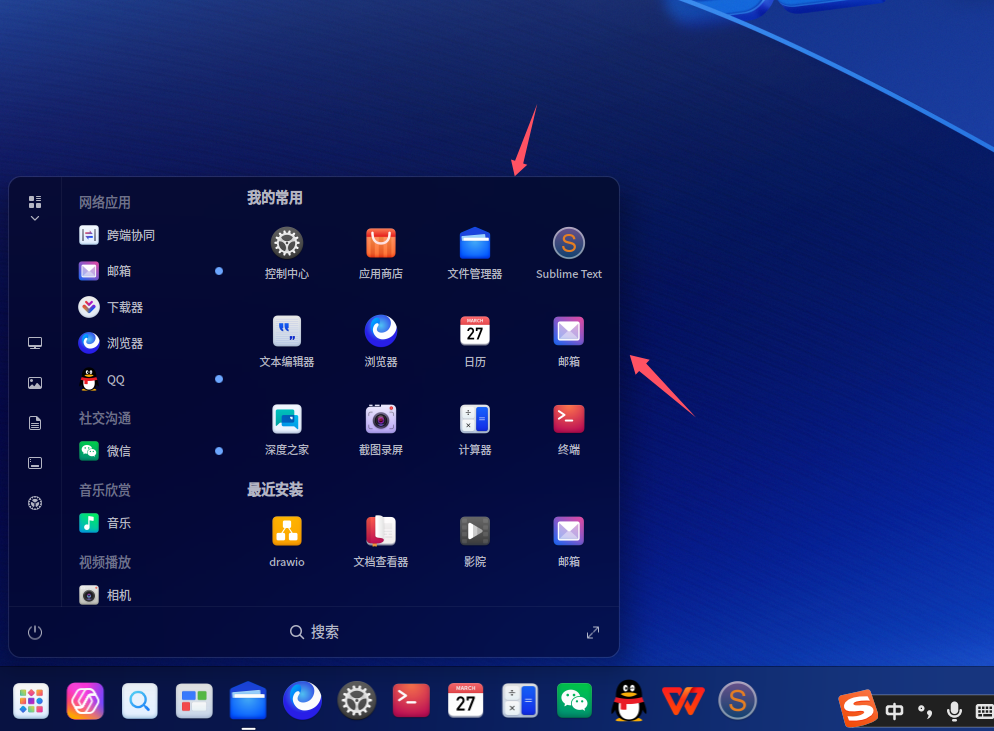Expand the category view dropdown chevron
The image size is (994, 731).
point(35,218)
